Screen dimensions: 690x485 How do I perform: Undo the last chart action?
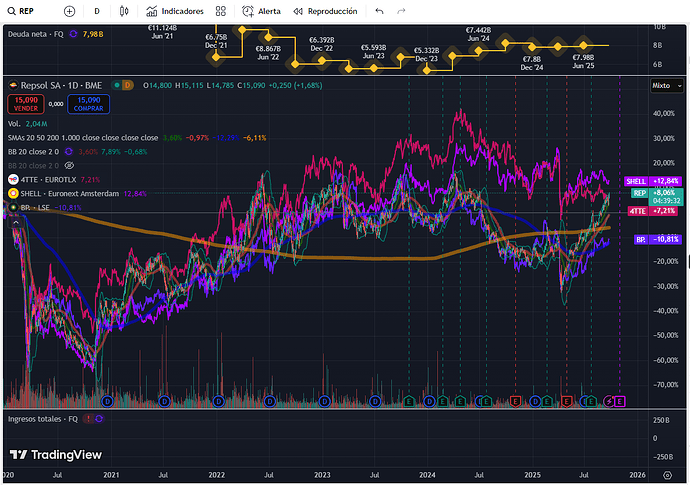[378, 11]
